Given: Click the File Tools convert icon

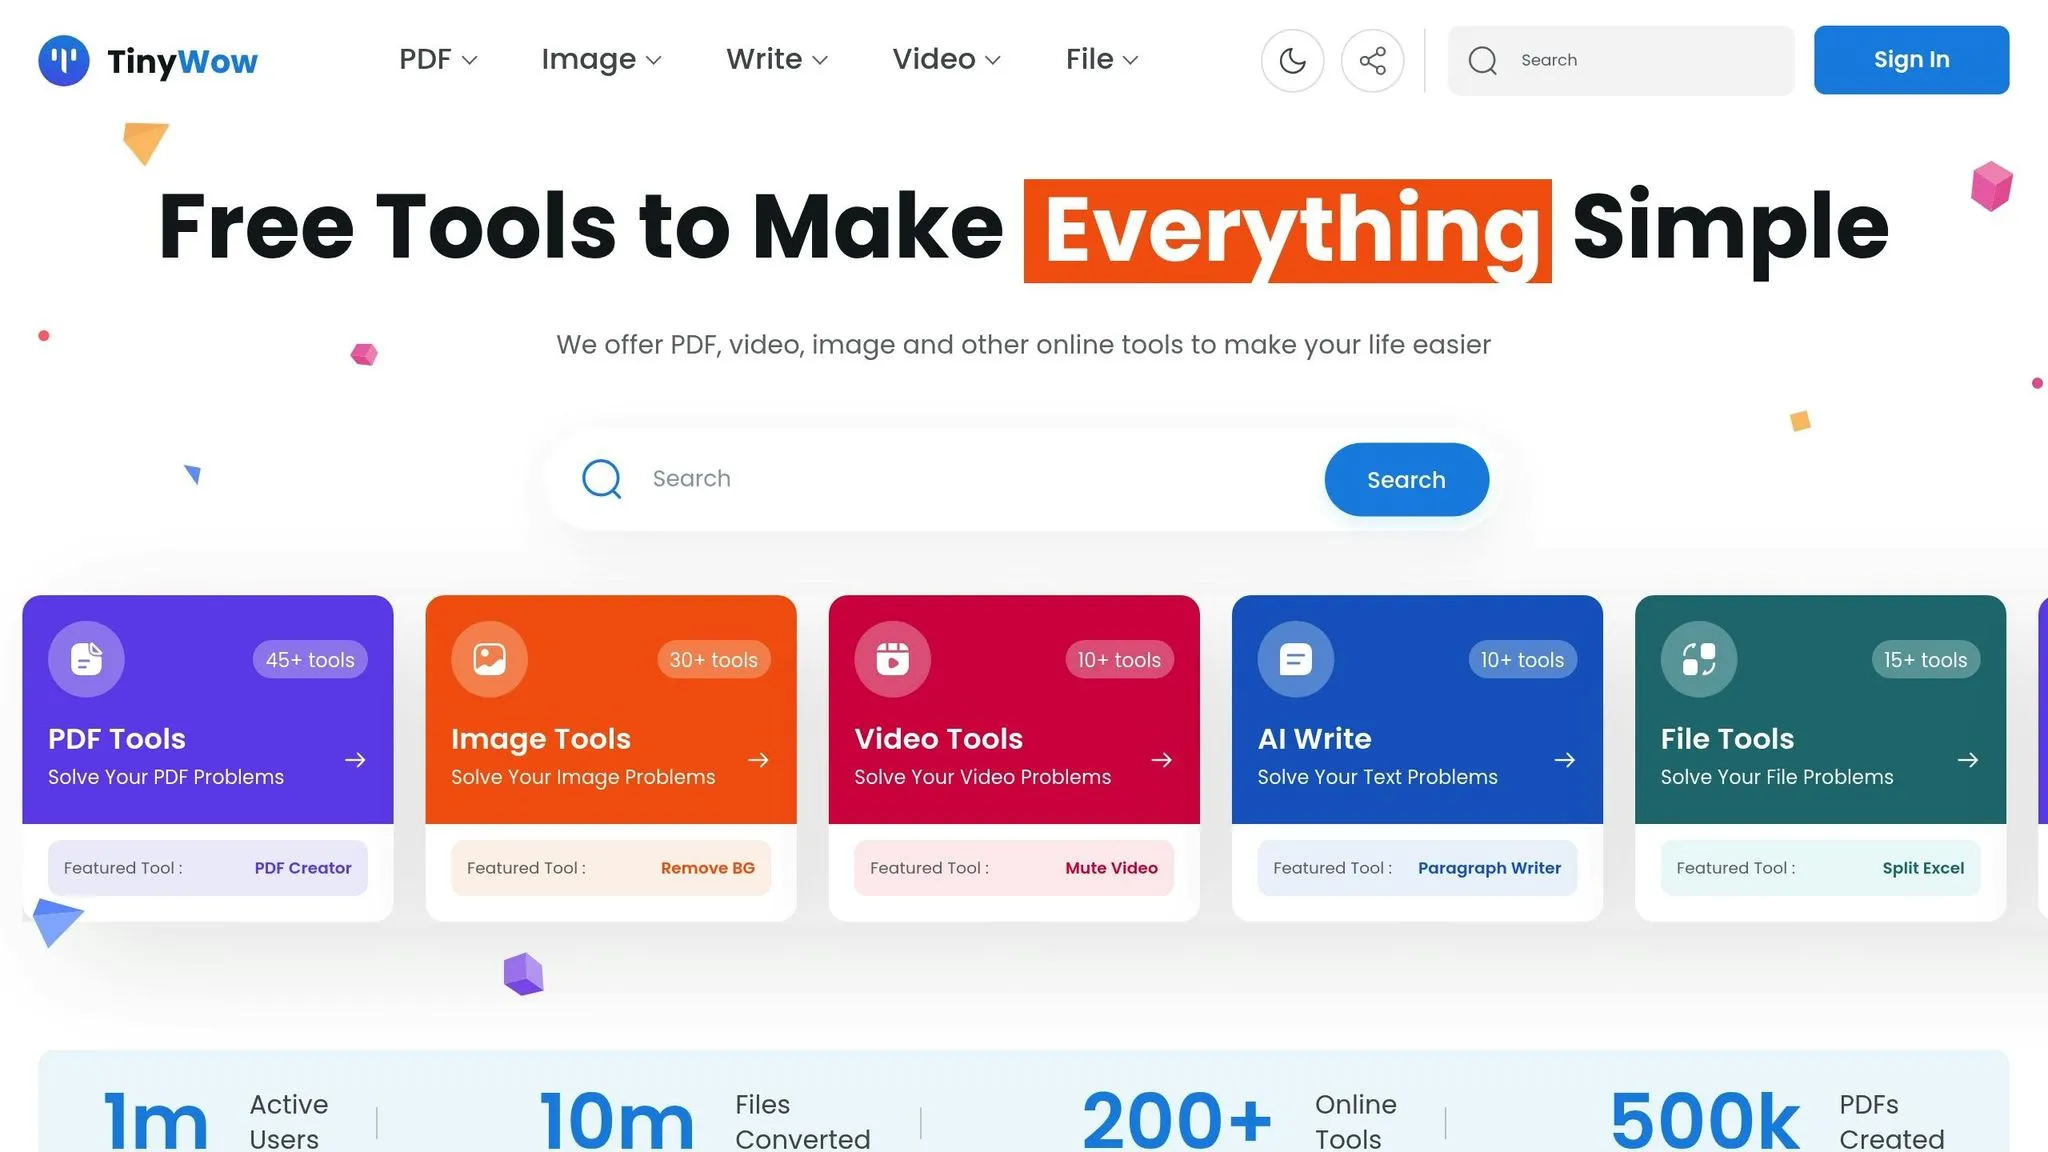Looking at the screenshot, I should (1698, 659).
